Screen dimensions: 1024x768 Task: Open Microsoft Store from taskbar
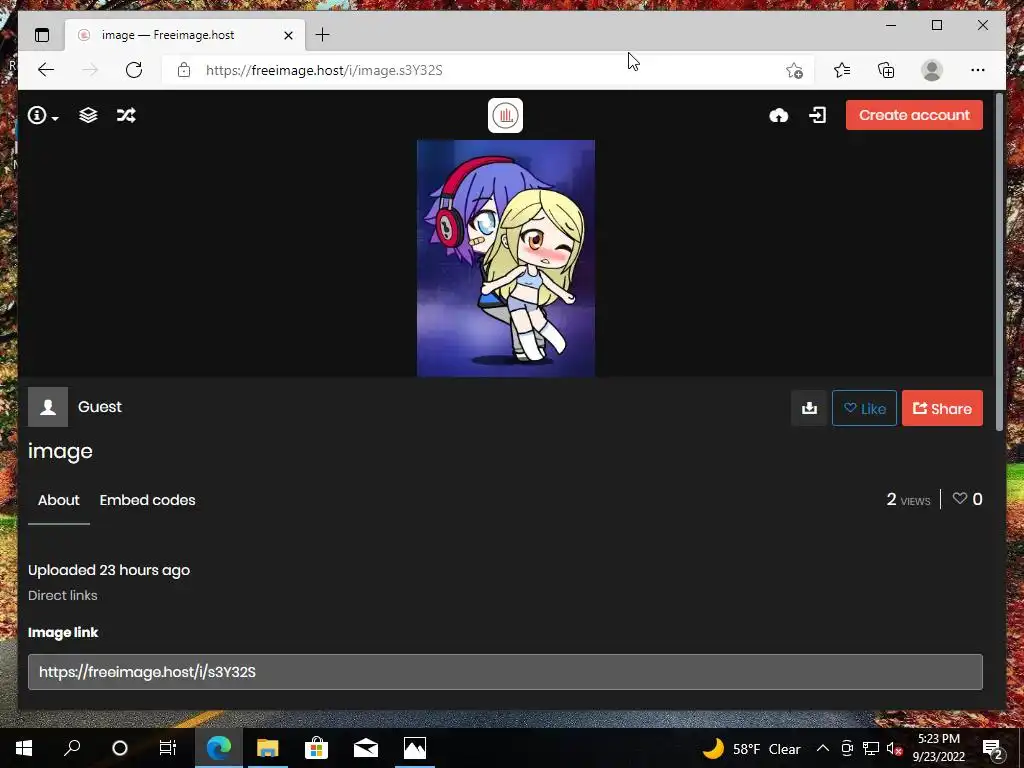pyautogui.click(x=317, y=748)
